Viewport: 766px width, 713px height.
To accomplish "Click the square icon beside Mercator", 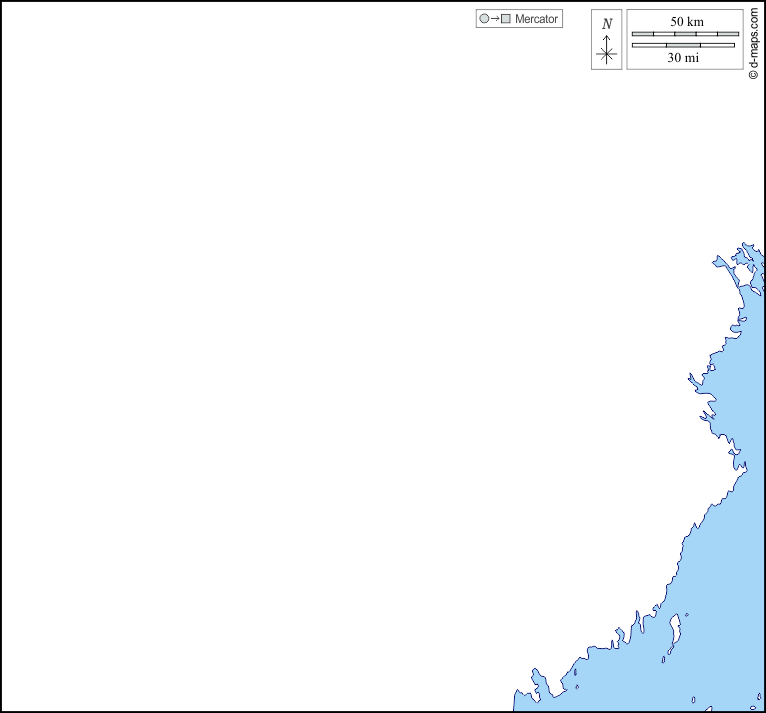I will [x=506, y=19].
